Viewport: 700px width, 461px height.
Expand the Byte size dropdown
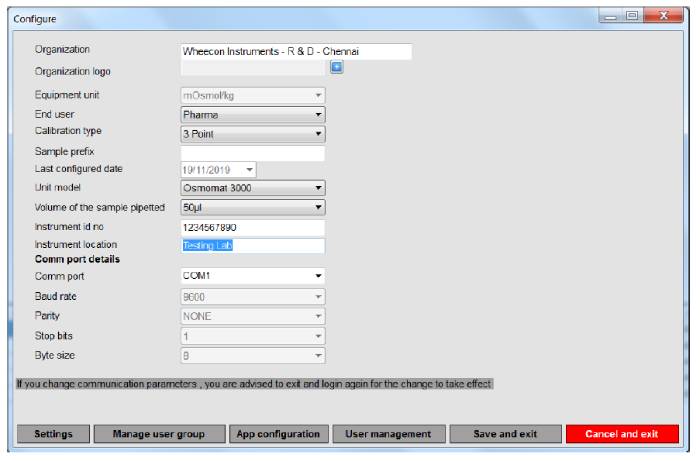tap(253, 356)
